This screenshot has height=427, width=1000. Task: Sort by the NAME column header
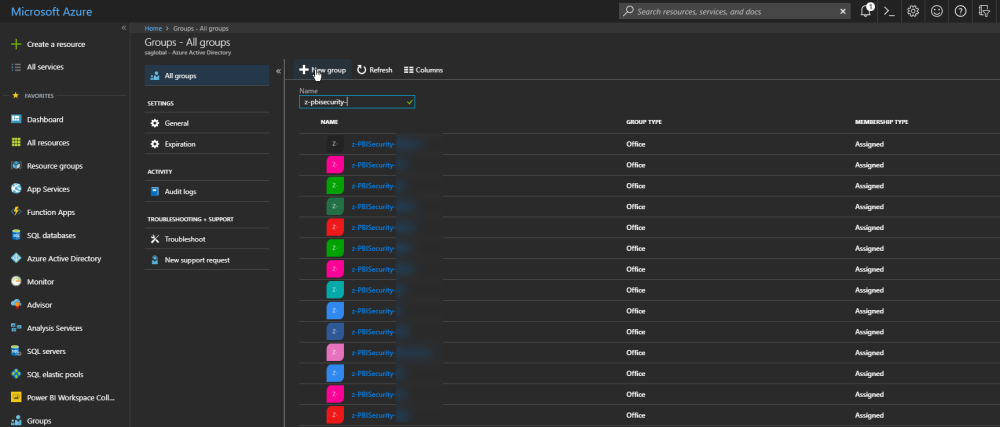(x=329, y=122)
